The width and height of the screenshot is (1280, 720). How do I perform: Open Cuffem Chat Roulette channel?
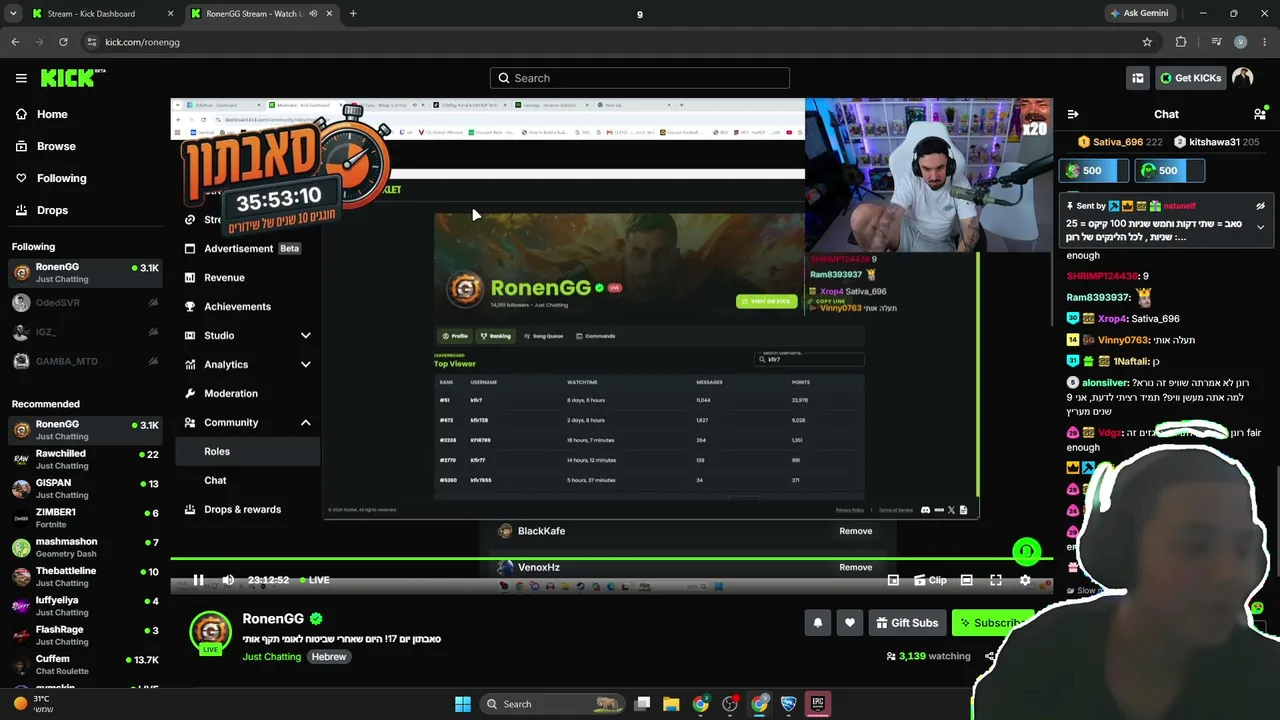click(85, 664)
